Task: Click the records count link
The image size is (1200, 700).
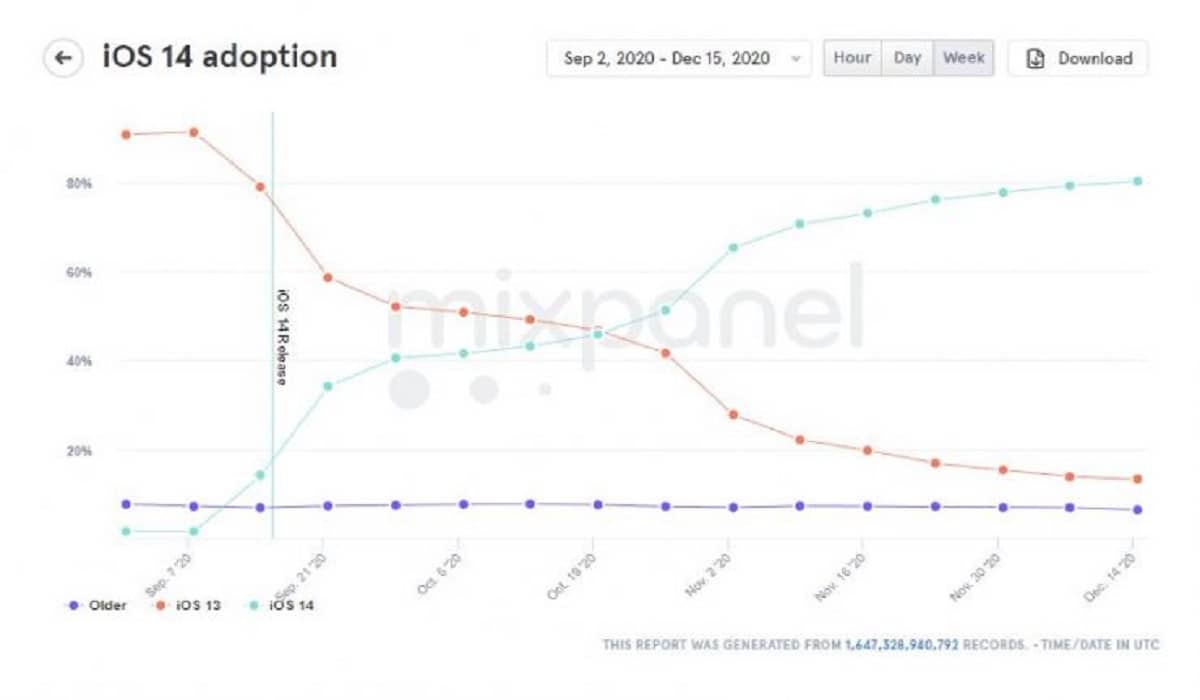Action: tap(901, 645)
